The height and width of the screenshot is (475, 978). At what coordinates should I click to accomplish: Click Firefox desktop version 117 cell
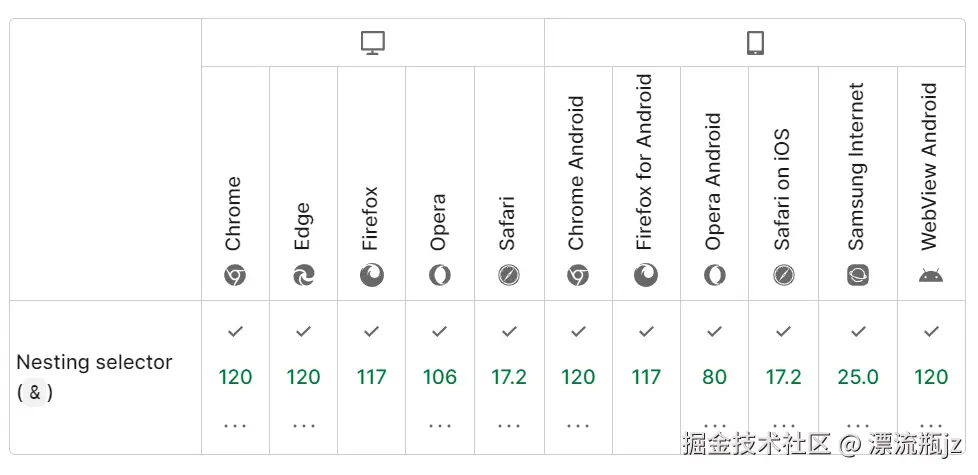[x=372, y=377]
